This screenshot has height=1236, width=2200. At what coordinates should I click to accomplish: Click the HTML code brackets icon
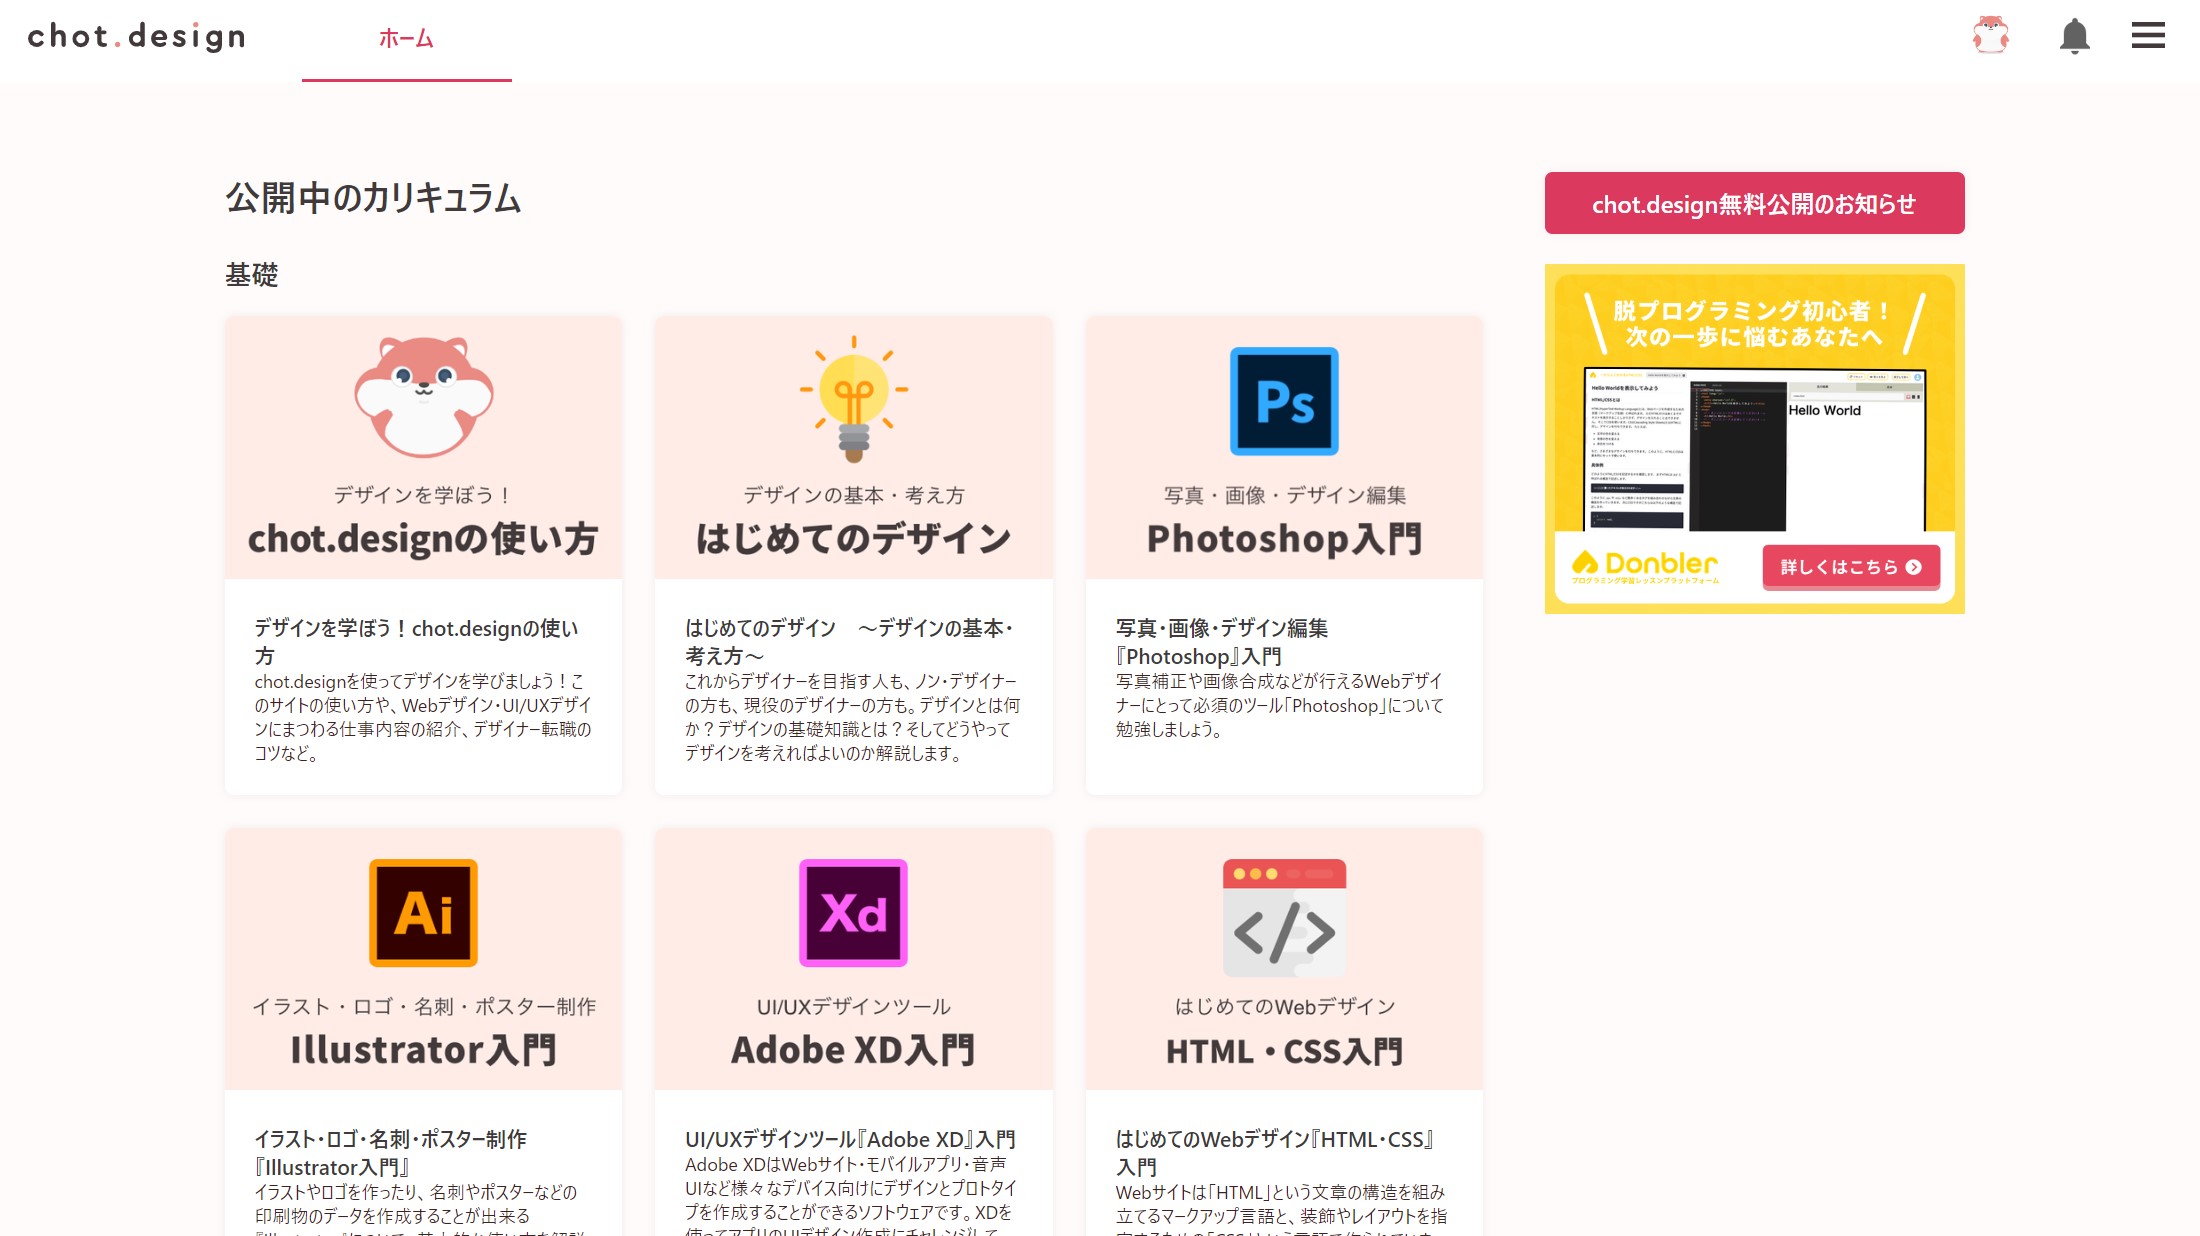pyautogui.click(x=1284, y=917)
